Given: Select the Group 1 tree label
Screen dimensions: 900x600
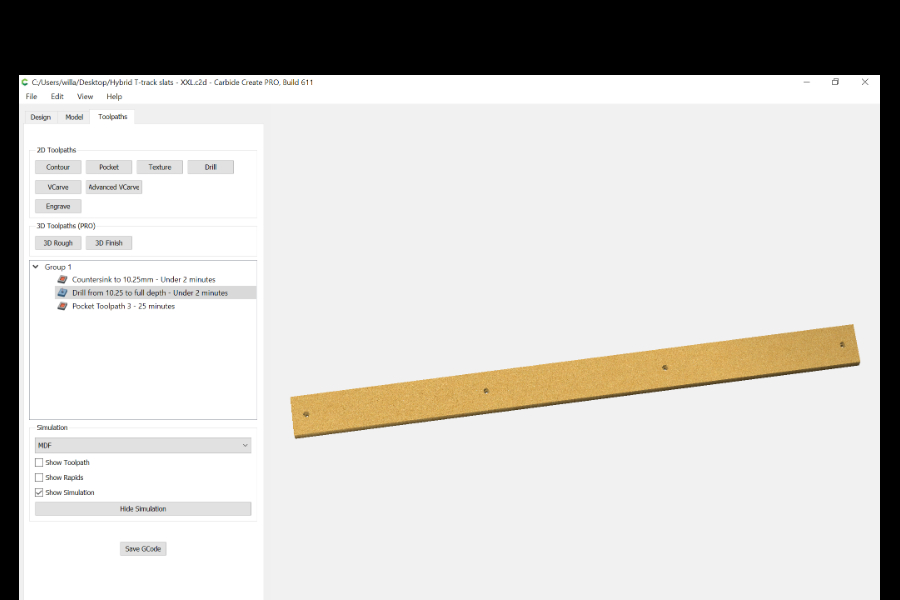Looking at the screenshot, I should coord(58,267).
